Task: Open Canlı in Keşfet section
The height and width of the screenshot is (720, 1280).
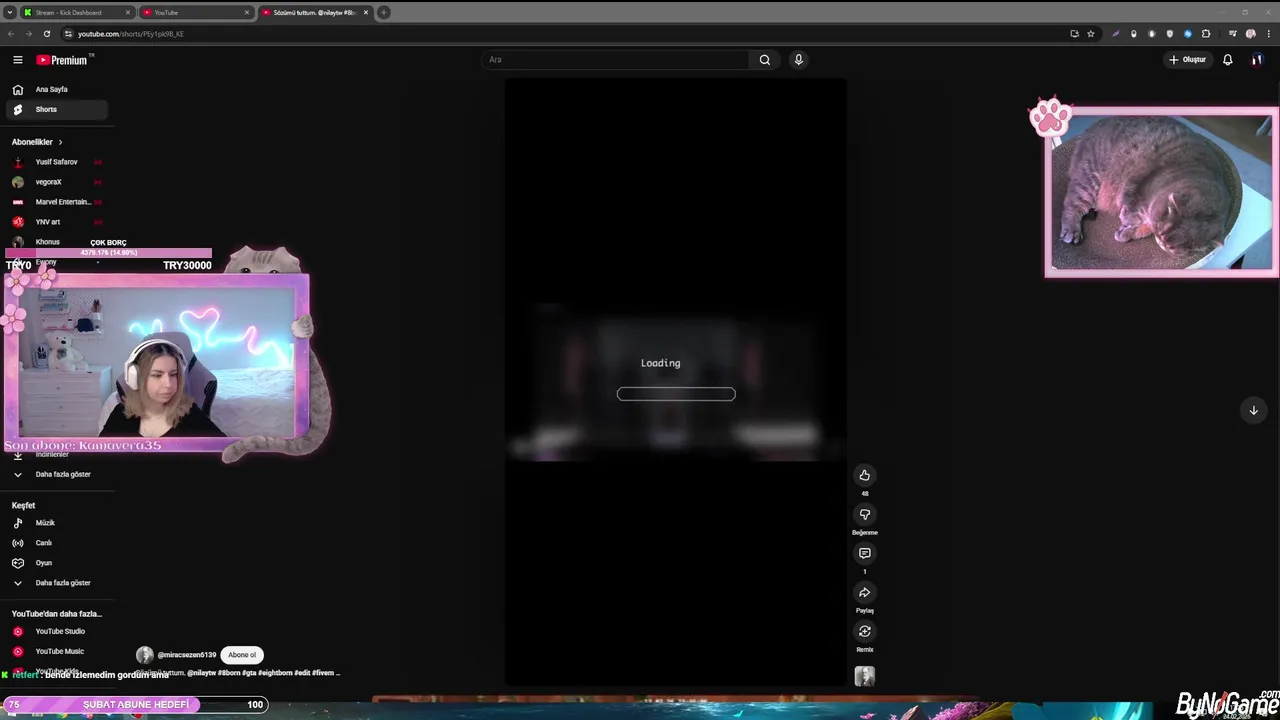Action: point(57,543)
